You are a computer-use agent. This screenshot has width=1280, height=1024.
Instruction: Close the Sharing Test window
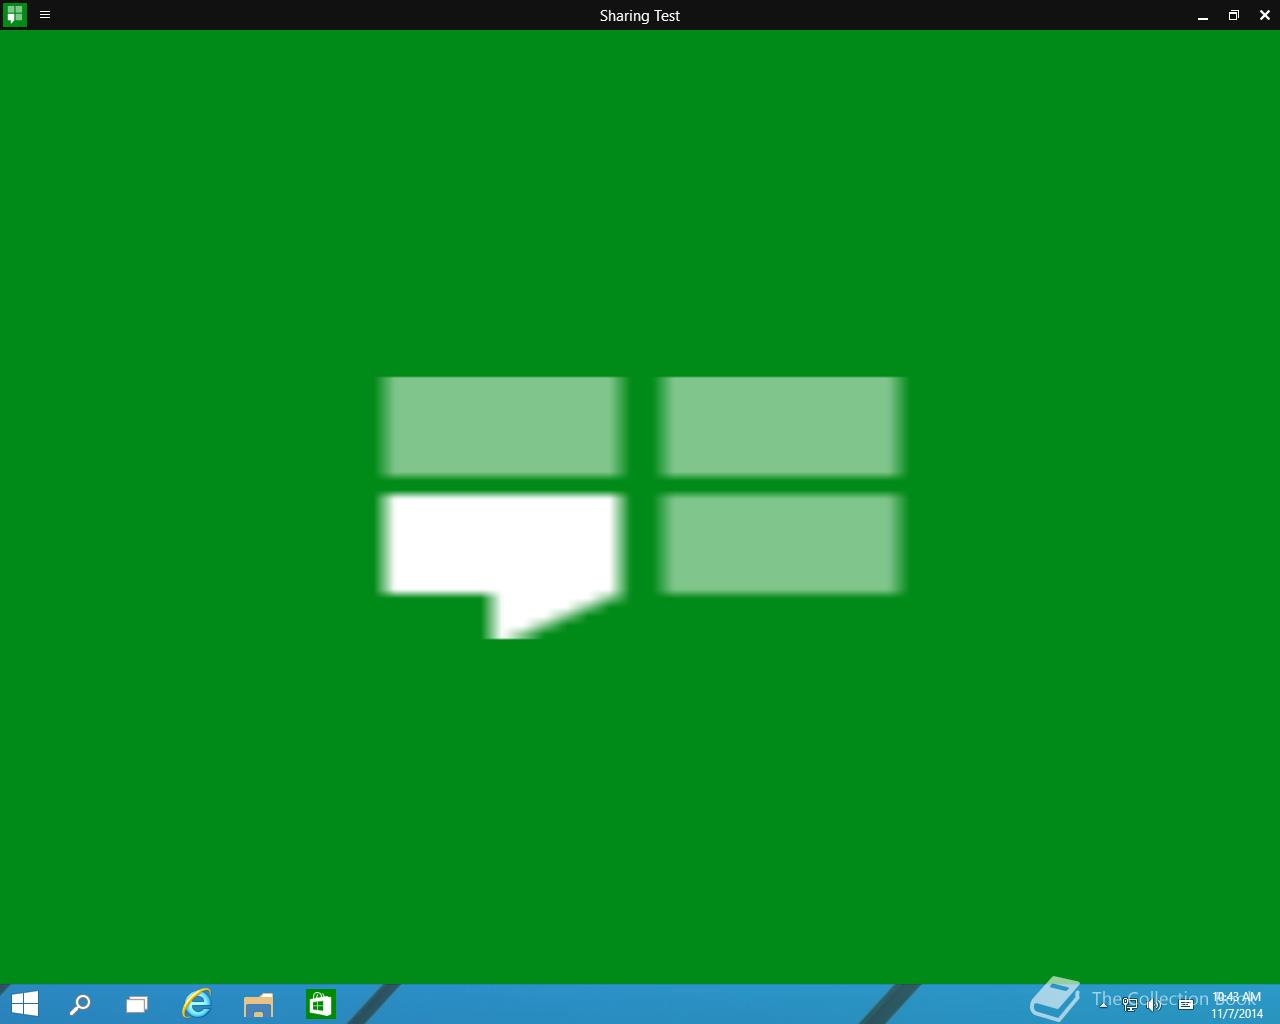(x=1265, y=15)
